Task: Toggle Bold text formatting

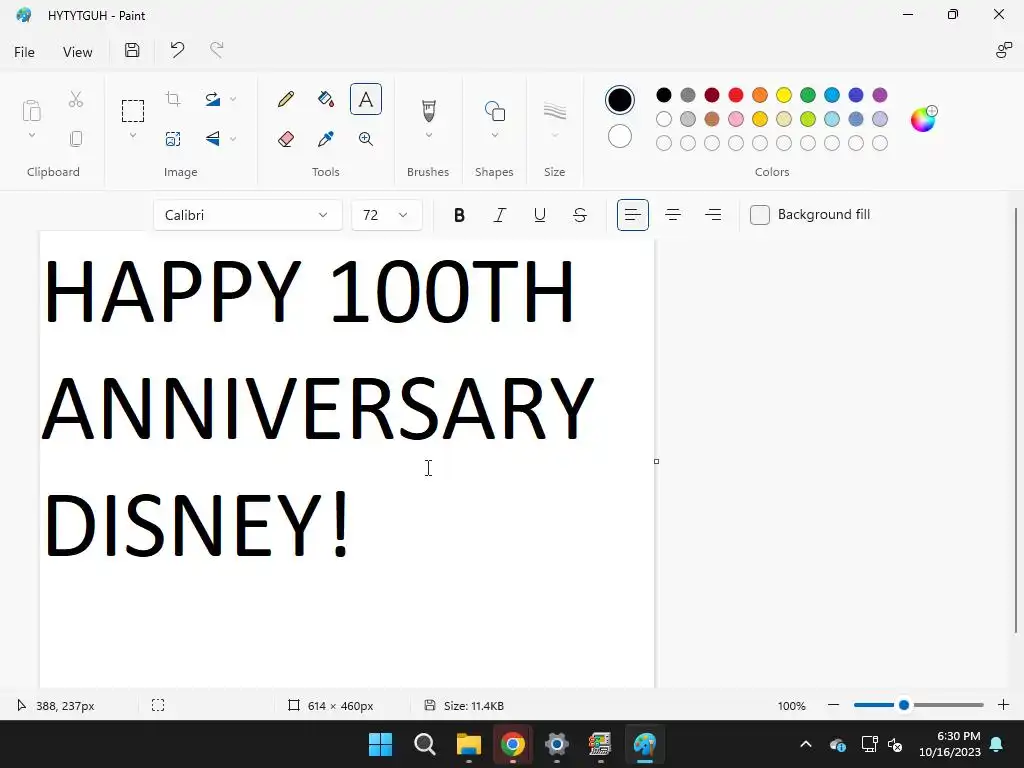Action: [459, 215]
